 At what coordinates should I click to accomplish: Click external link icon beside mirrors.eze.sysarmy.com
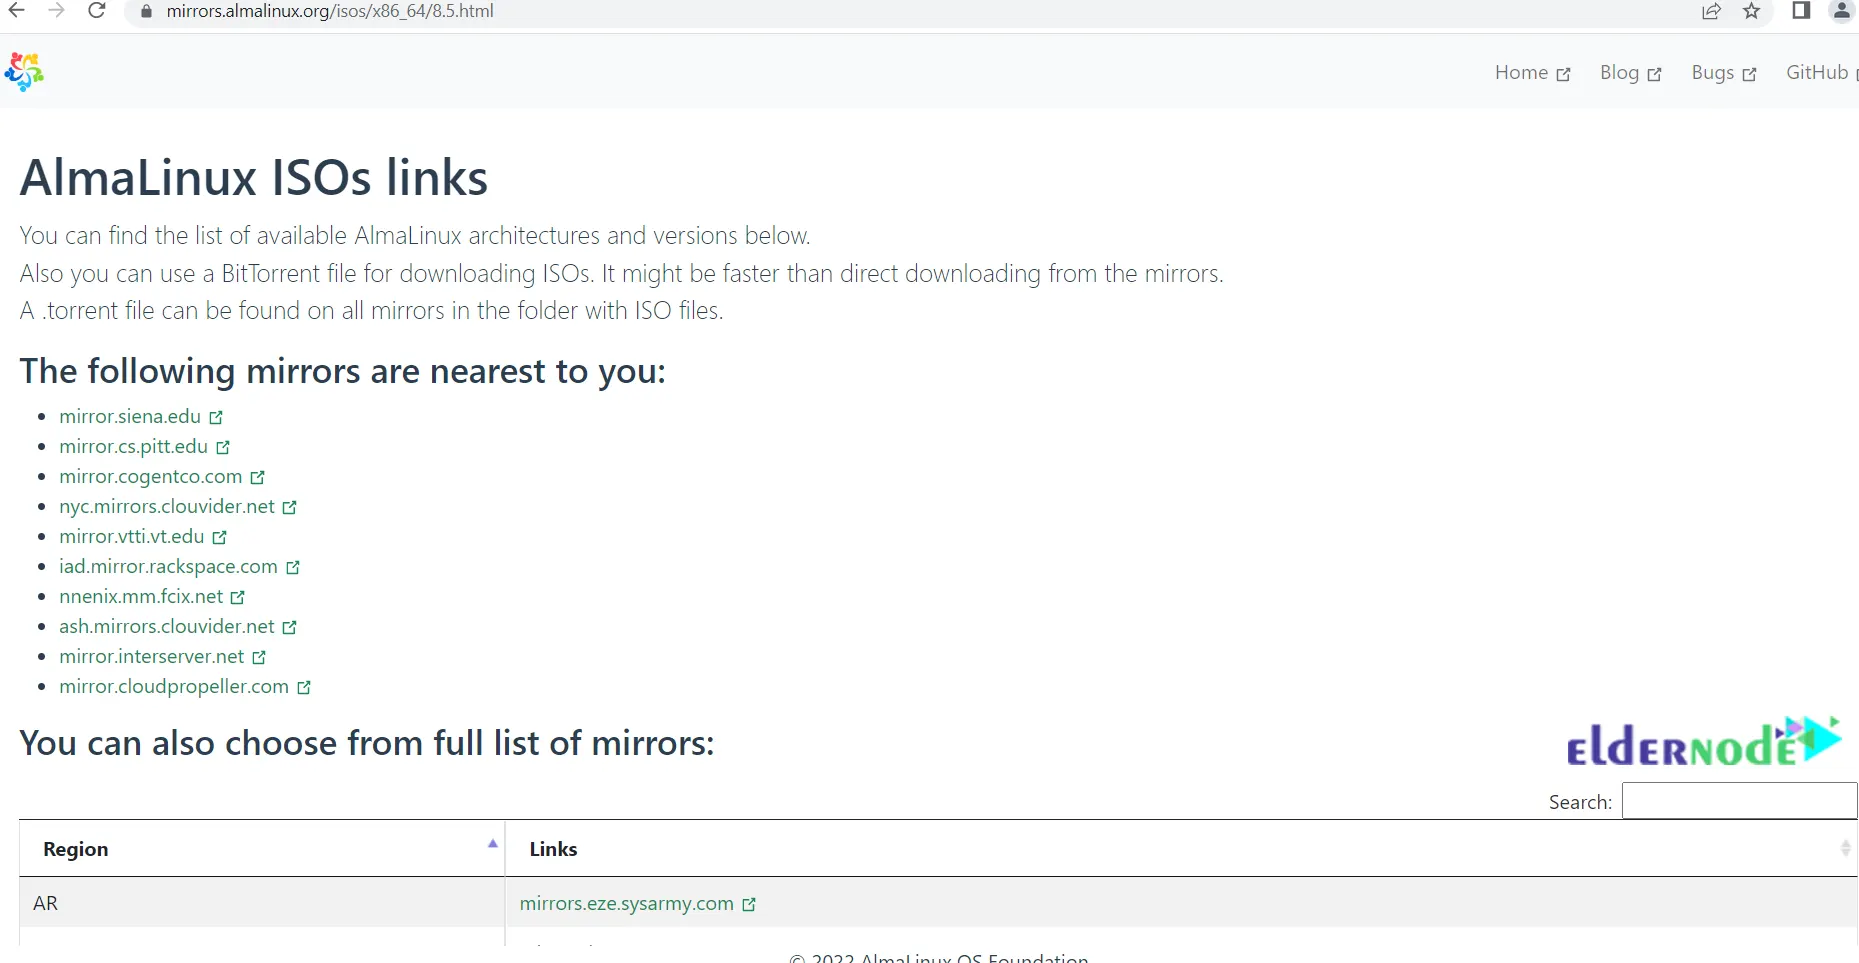click(x=749, y=905)
